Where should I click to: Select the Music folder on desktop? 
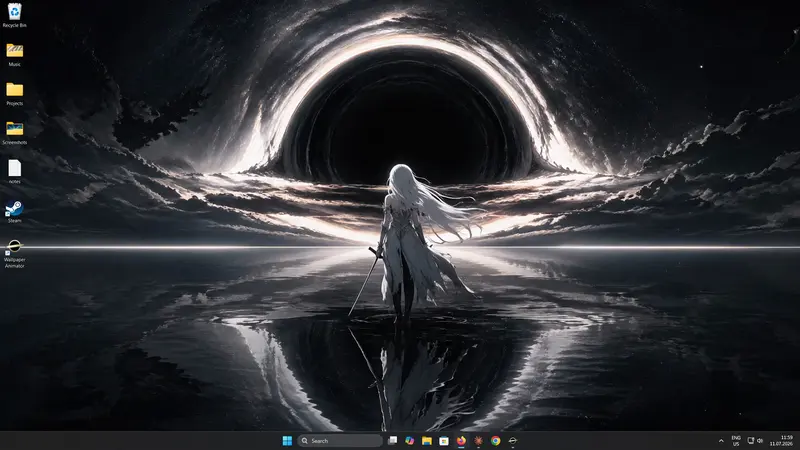(14, 55)
